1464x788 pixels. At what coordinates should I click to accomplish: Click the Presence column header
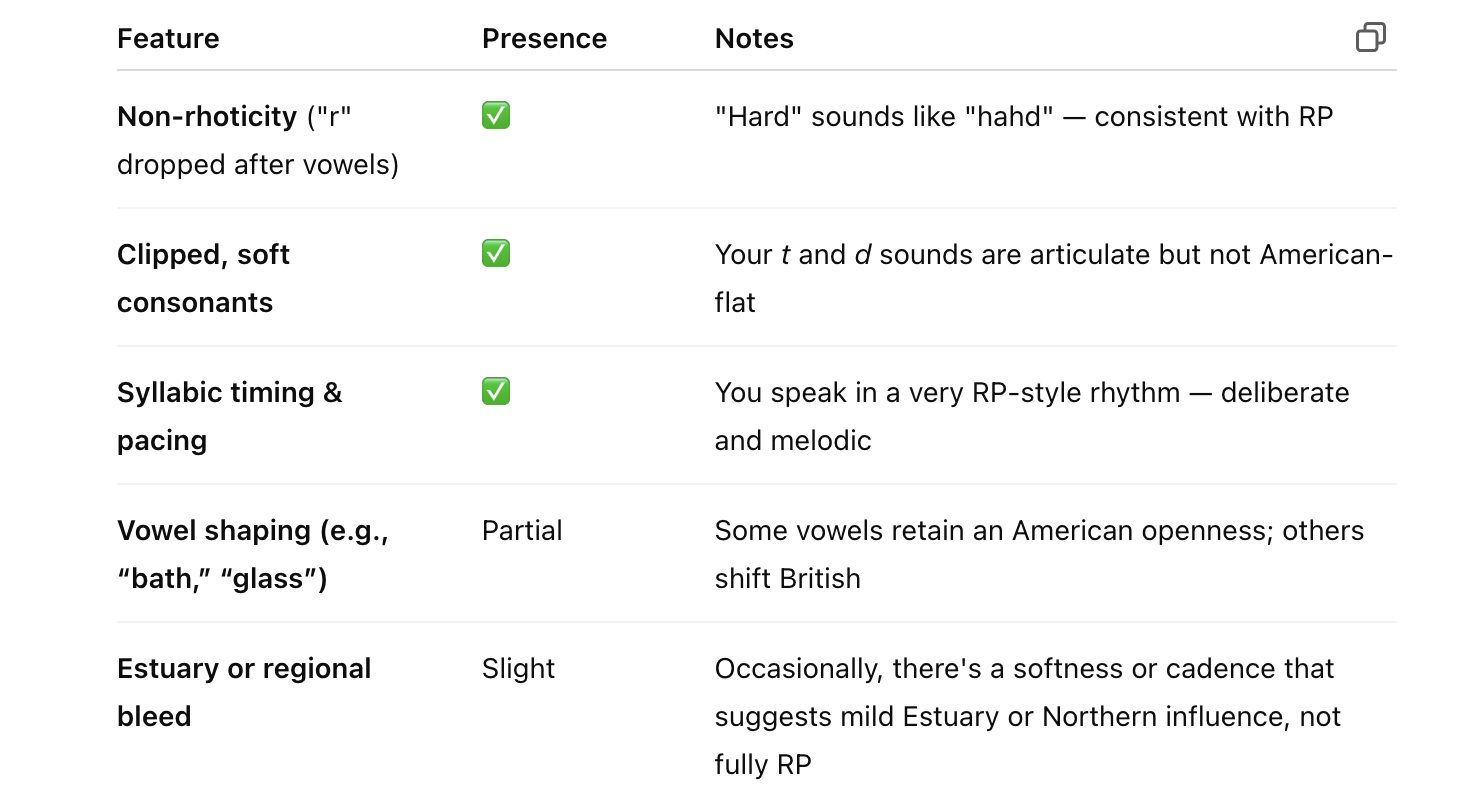[544, 39]
